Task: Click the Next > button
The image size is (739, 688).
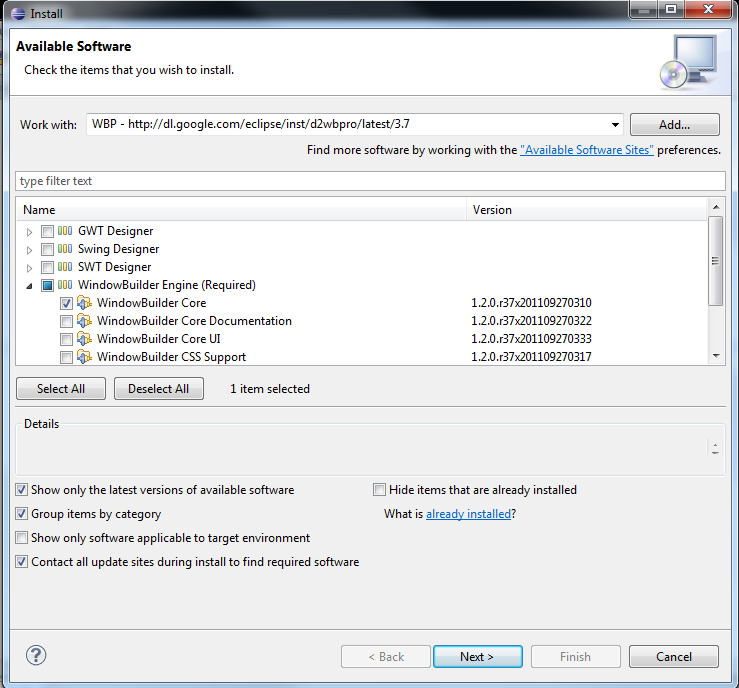Action: (477, 656)
